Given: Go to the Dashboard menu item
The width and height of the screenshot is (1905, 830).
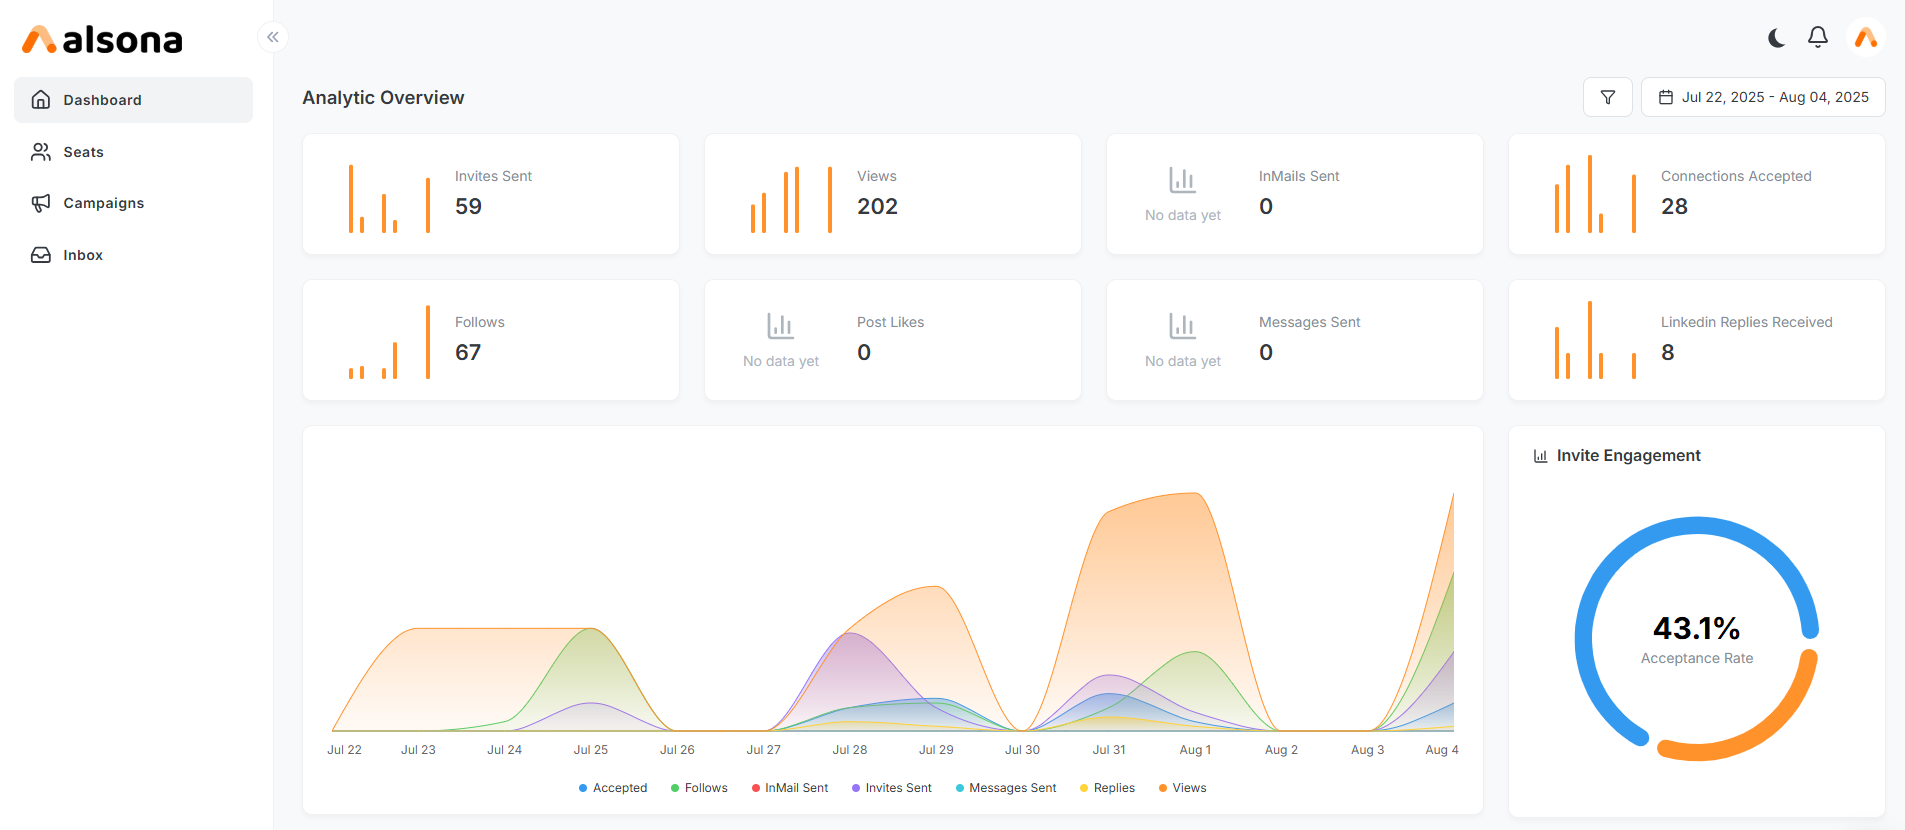Looking at the screenshot, I should pos(133,100).
